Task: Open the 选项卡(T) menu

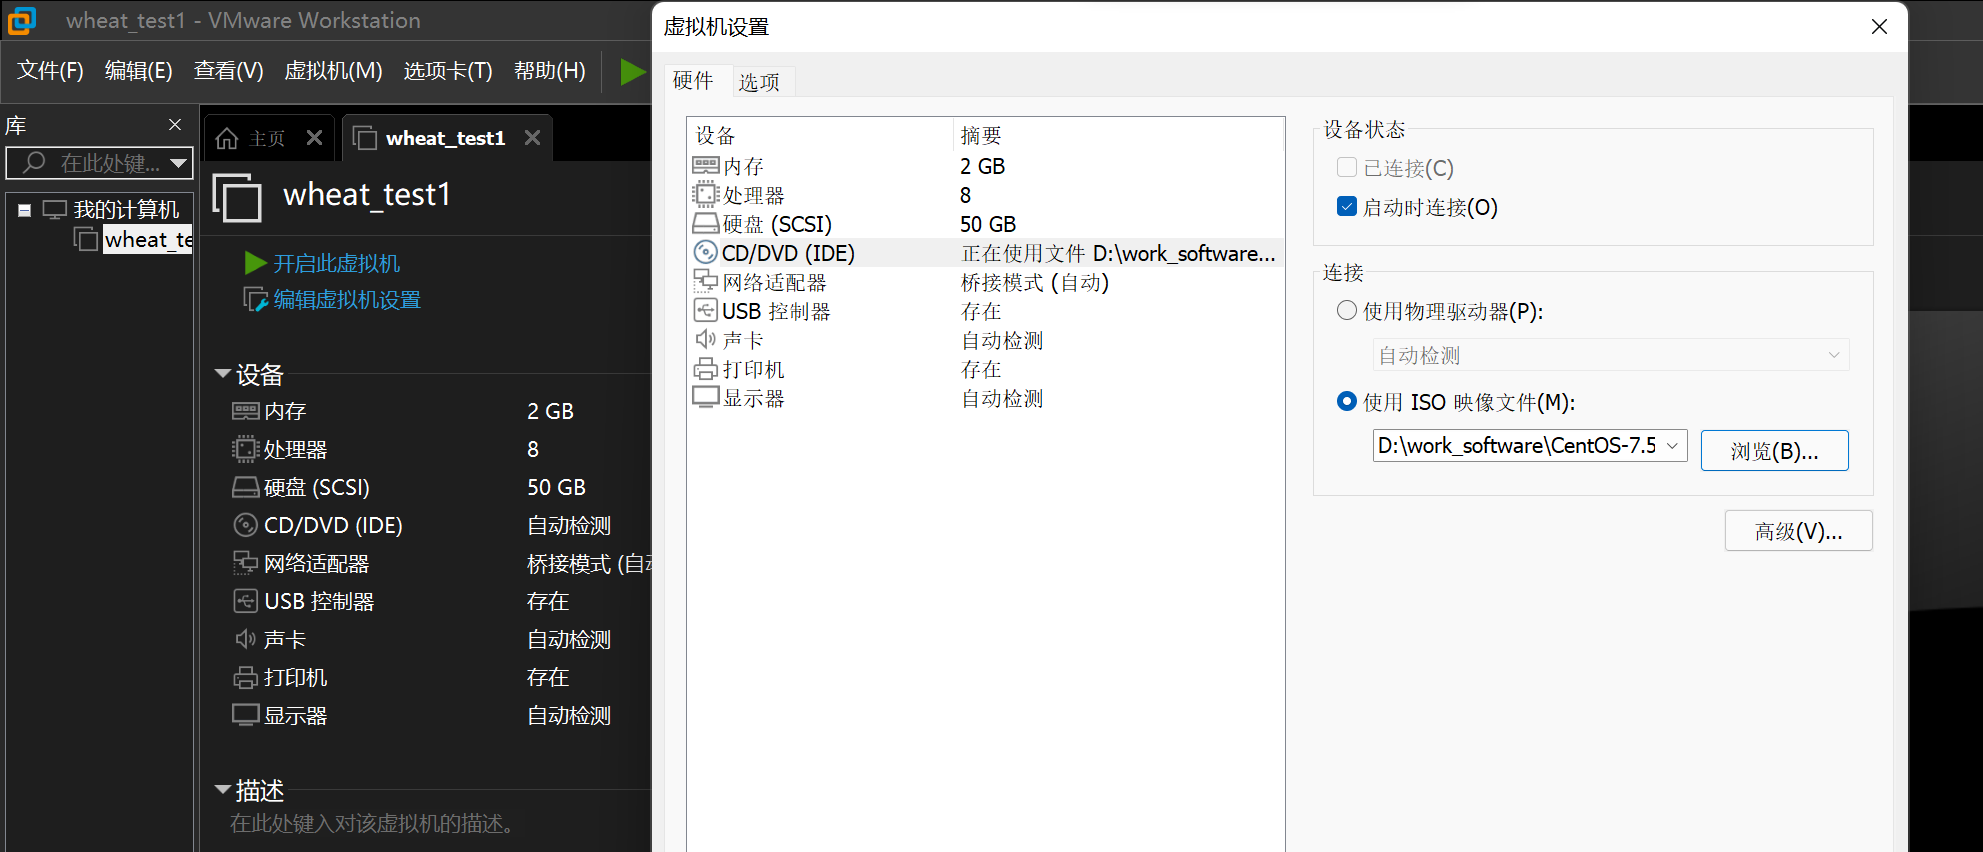Action: click(x=448, y=71)
